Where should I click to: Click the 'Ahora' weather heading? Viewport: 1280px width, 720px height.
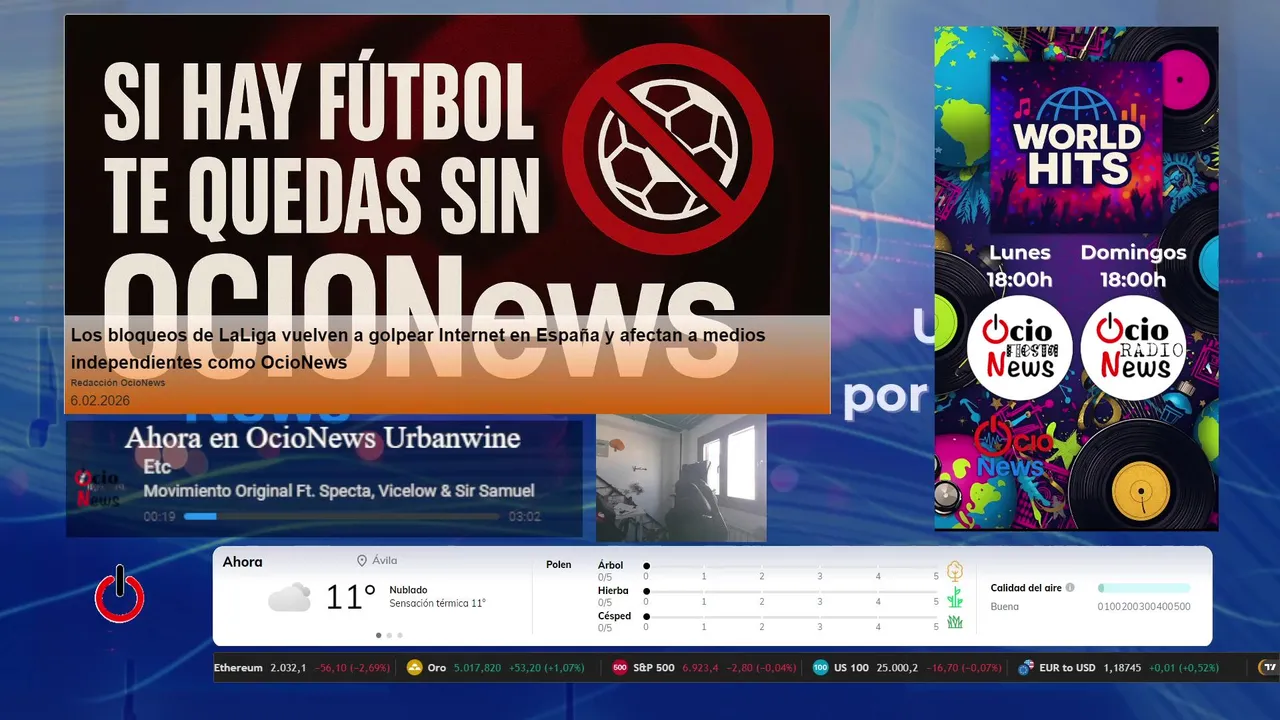pyautogui.click(x=243, y=562)
